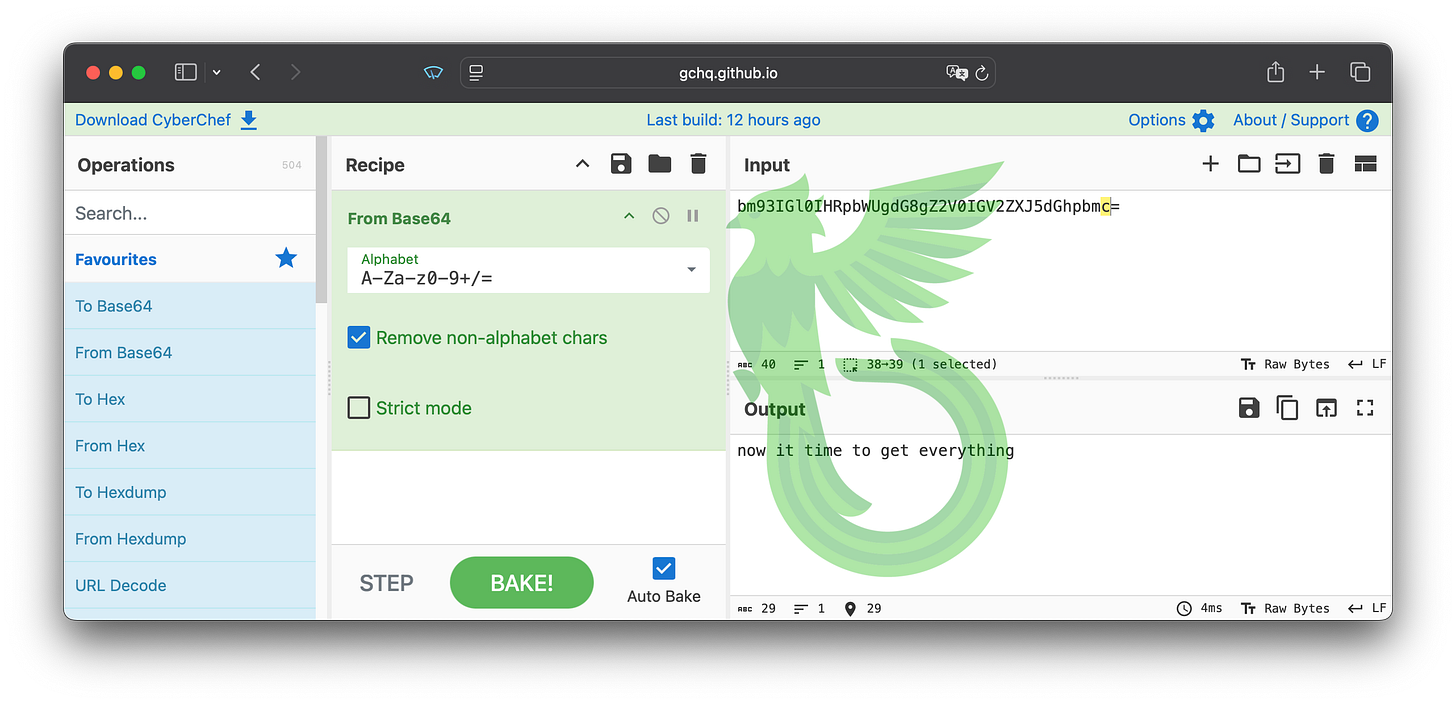1456x704 pixels.
Task: Set breakpoint on From Base64 operation
Action: [x=693, y=216]
